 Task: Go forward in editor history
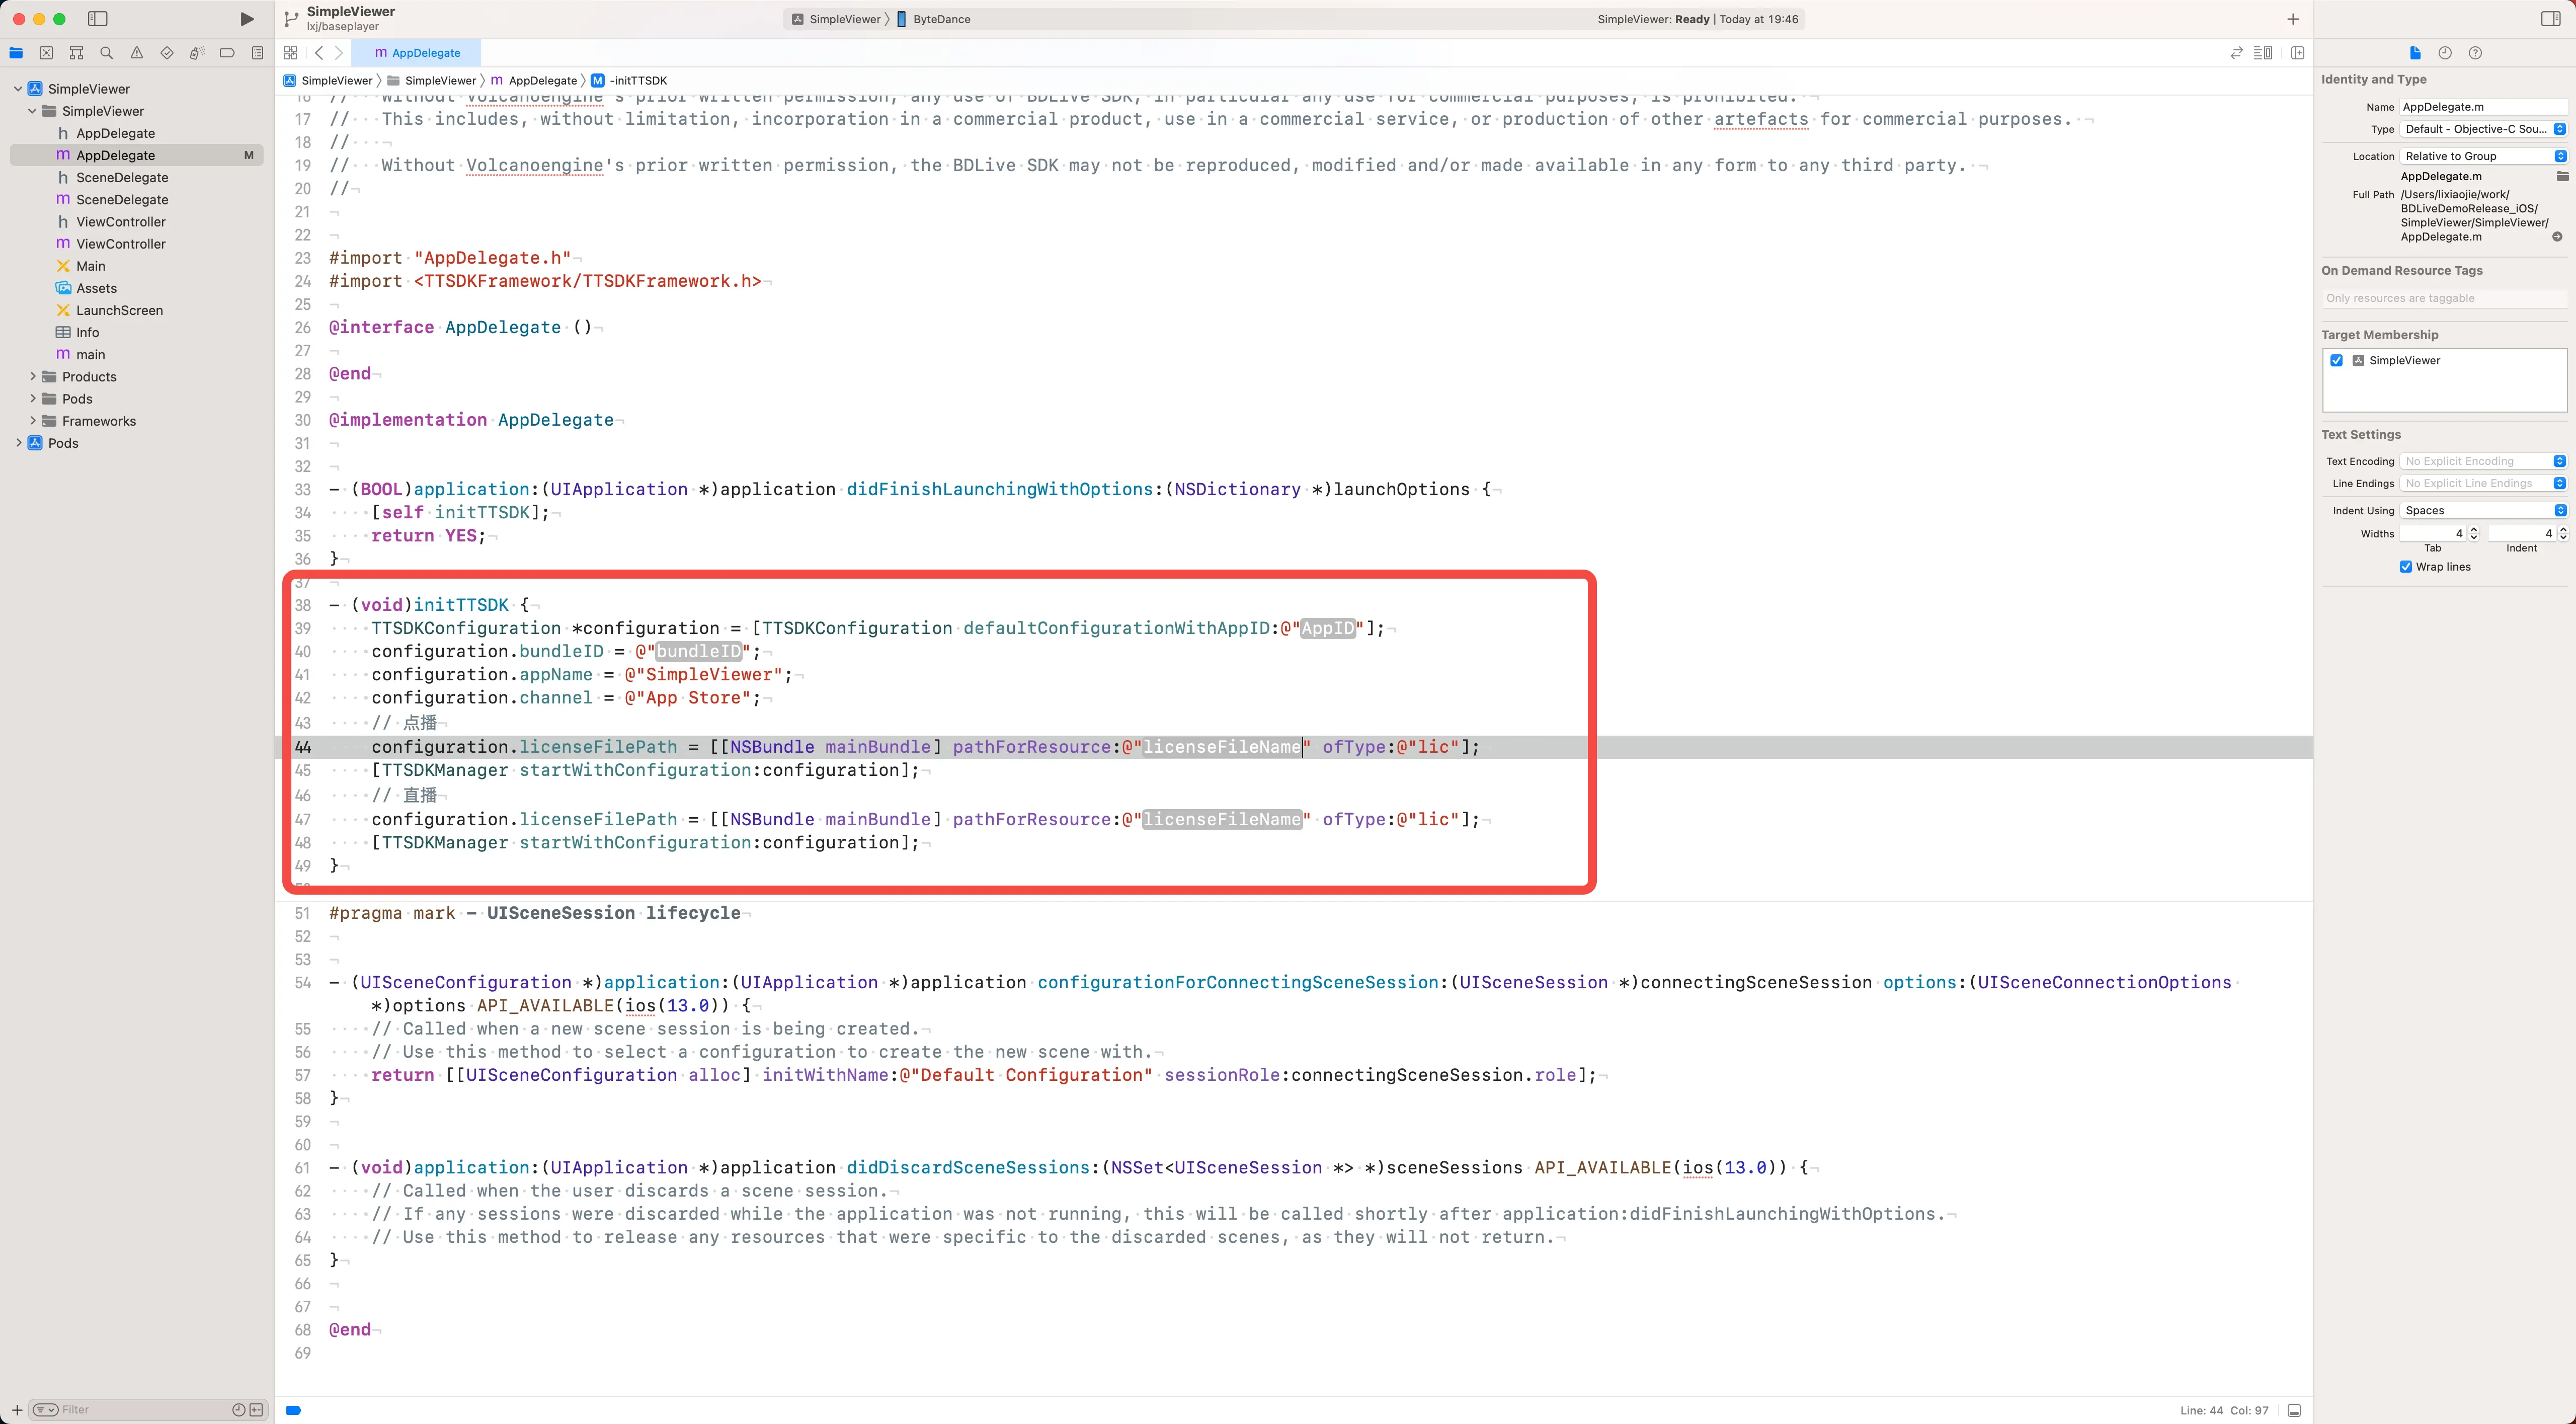coord(339,53)
